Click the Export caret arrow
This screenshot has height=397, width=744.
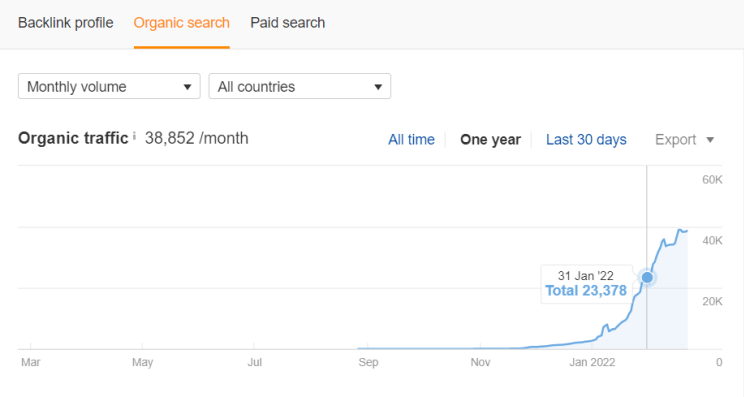[x=710, y=140]
